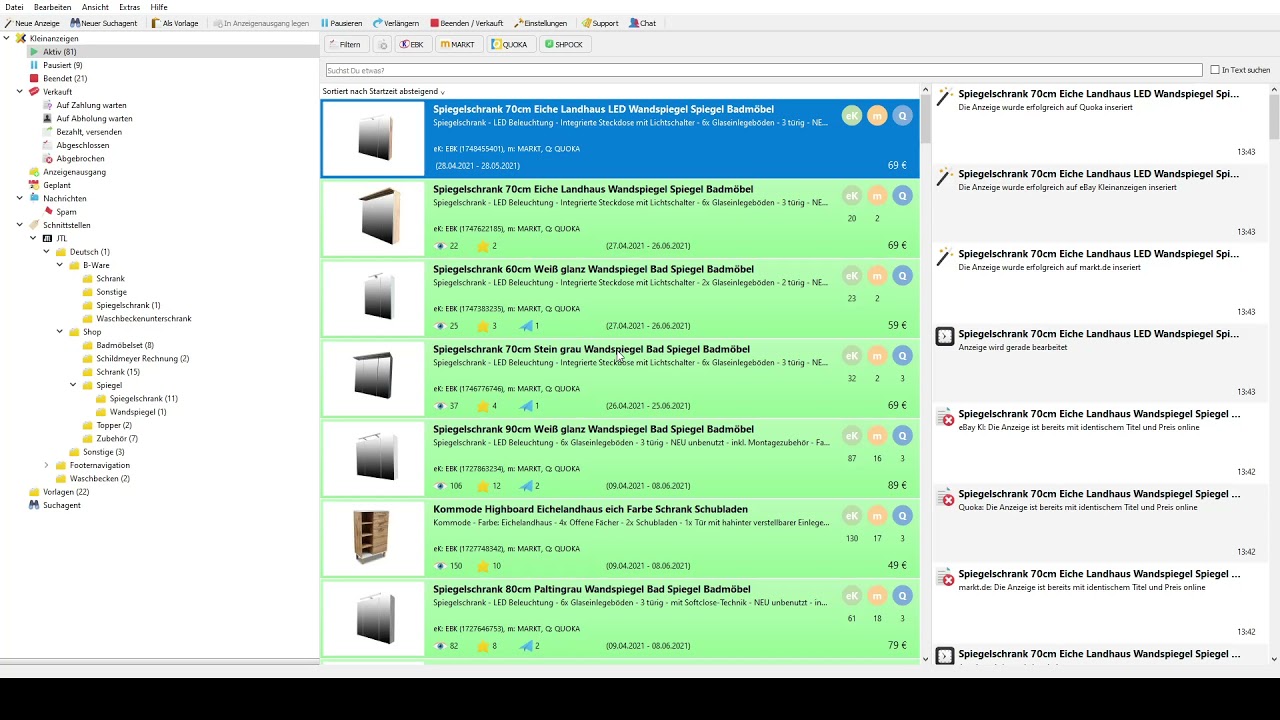Viewport: 1280px width, 720px height.
Task: Click the star icon of Spiegelschrank 90cm Weiß listing
Action: coord(483,486)
